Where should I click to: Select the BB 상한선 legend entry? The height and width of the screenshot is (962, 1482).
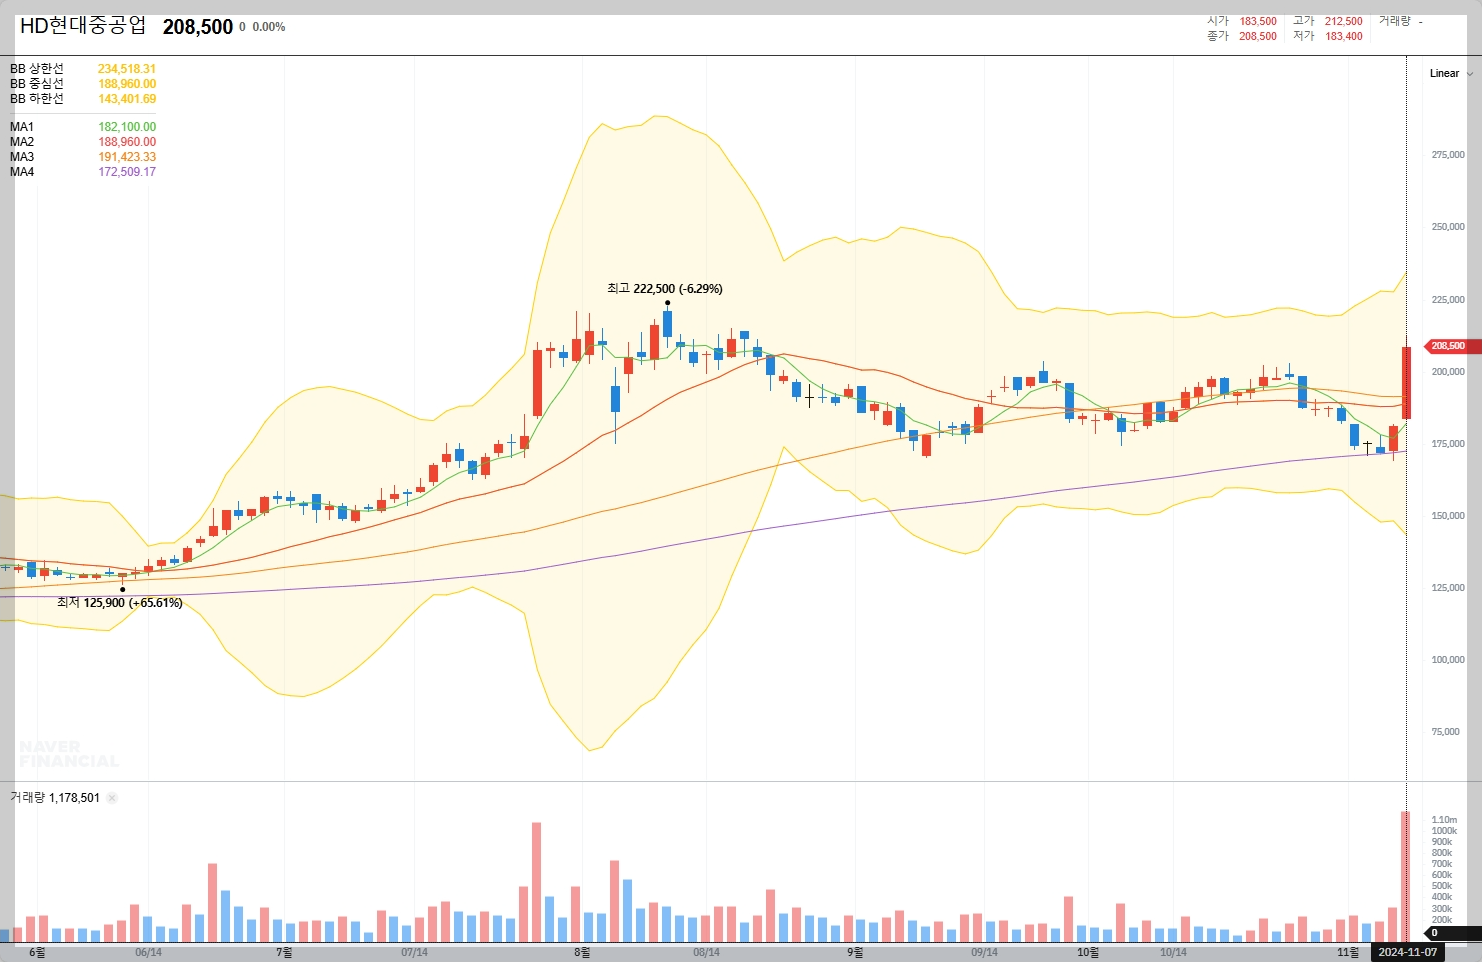tap(83, 69)
